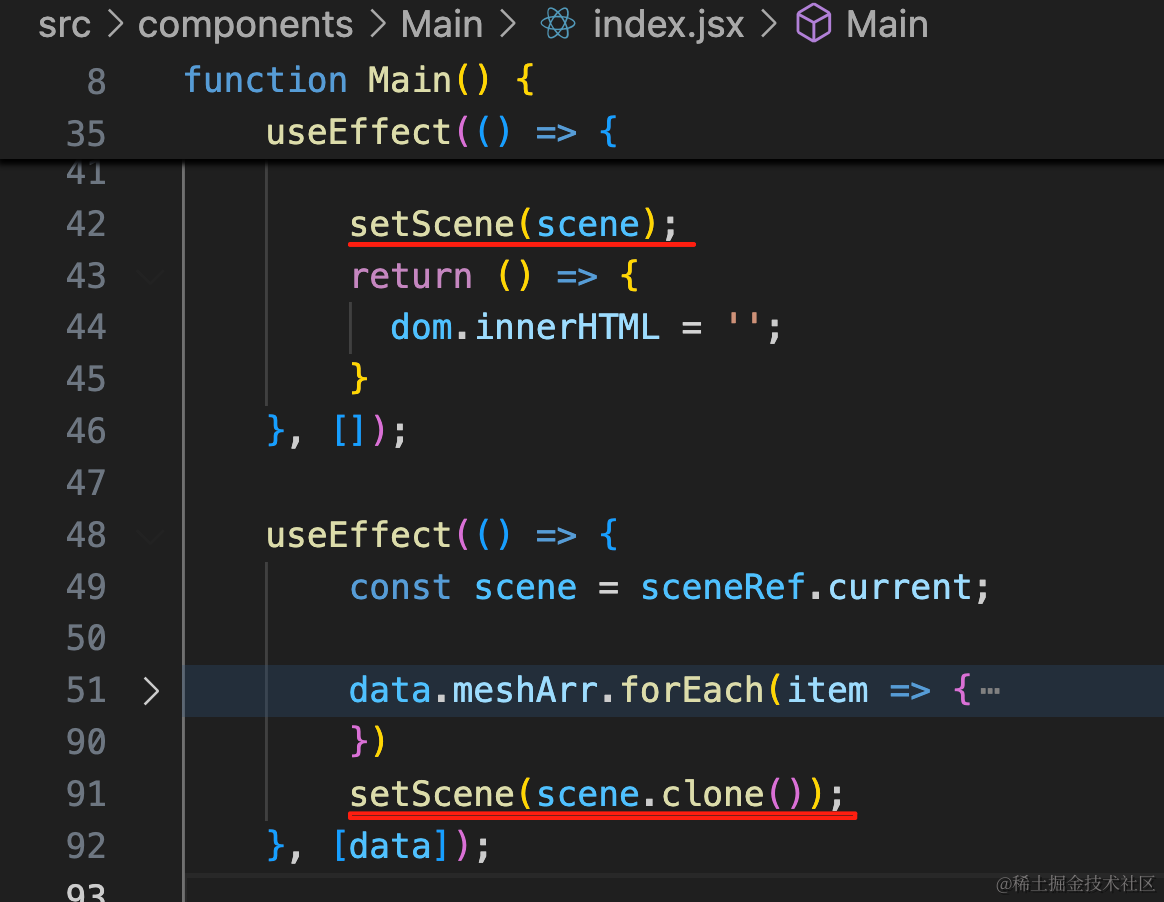This screenshot has width=1164, height=902.
Task: Collapse the useEffect block at line 48
Action: click(151, 536)
